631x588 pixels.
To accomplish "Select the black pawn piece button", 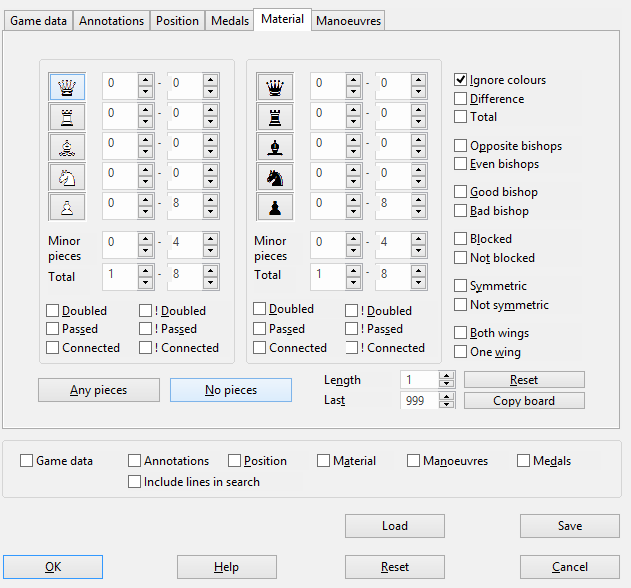I will click(275, 207).
